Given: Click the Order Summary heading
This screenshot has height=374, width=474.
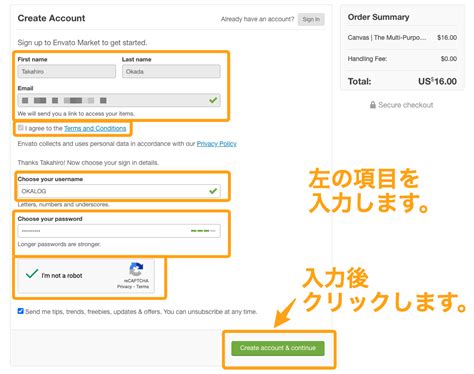Looking at the screenshot, I should click(x=378, y=17).
